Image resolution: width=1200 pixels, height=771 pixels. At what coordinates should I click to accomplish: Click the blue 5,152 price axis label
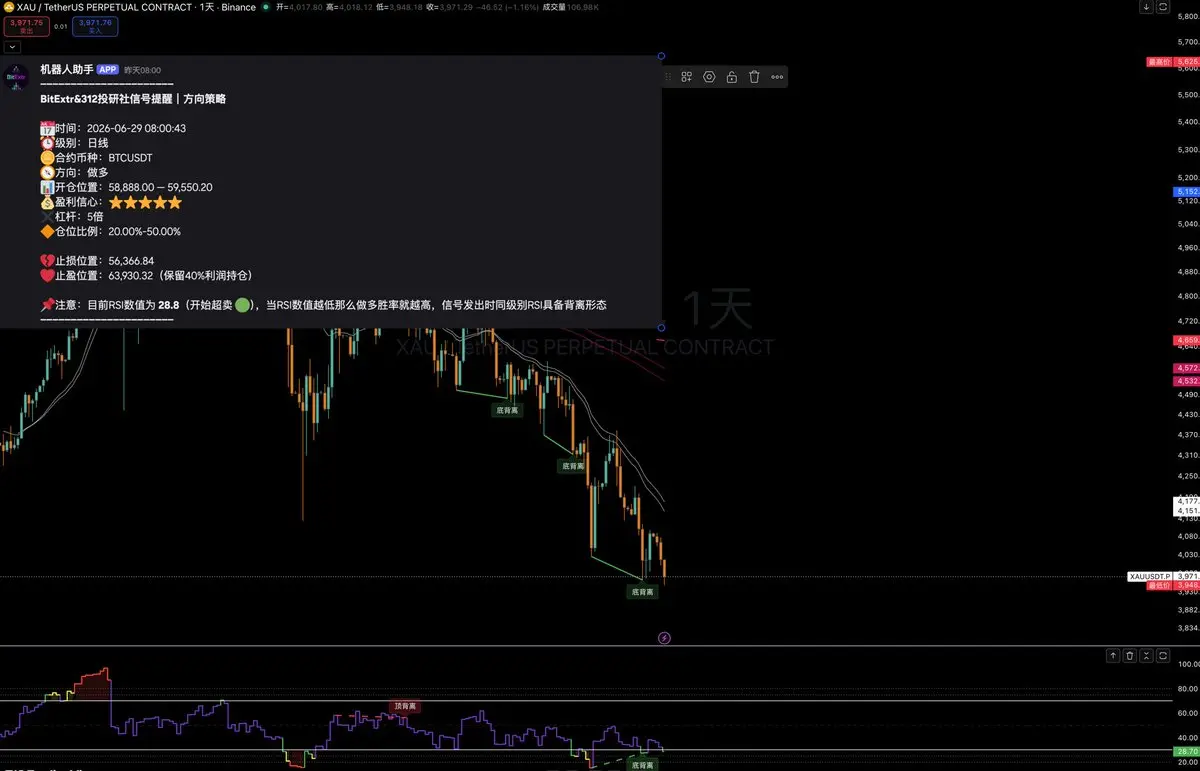(x=1187, y=191)
